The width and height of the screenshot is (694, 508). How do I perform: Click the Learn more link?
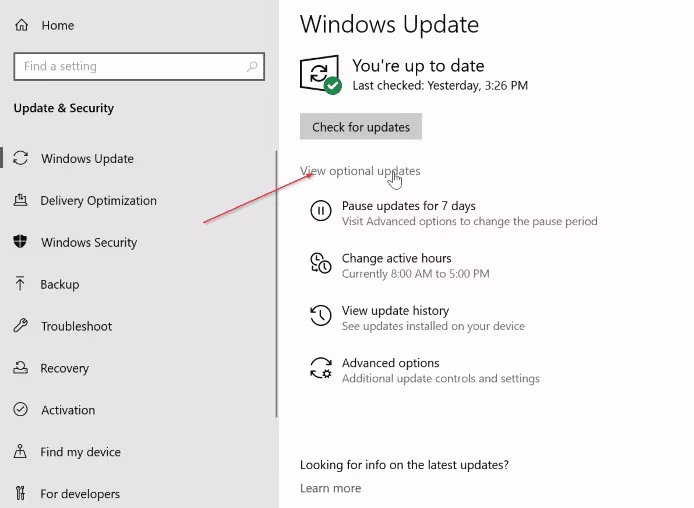[330, 488]
